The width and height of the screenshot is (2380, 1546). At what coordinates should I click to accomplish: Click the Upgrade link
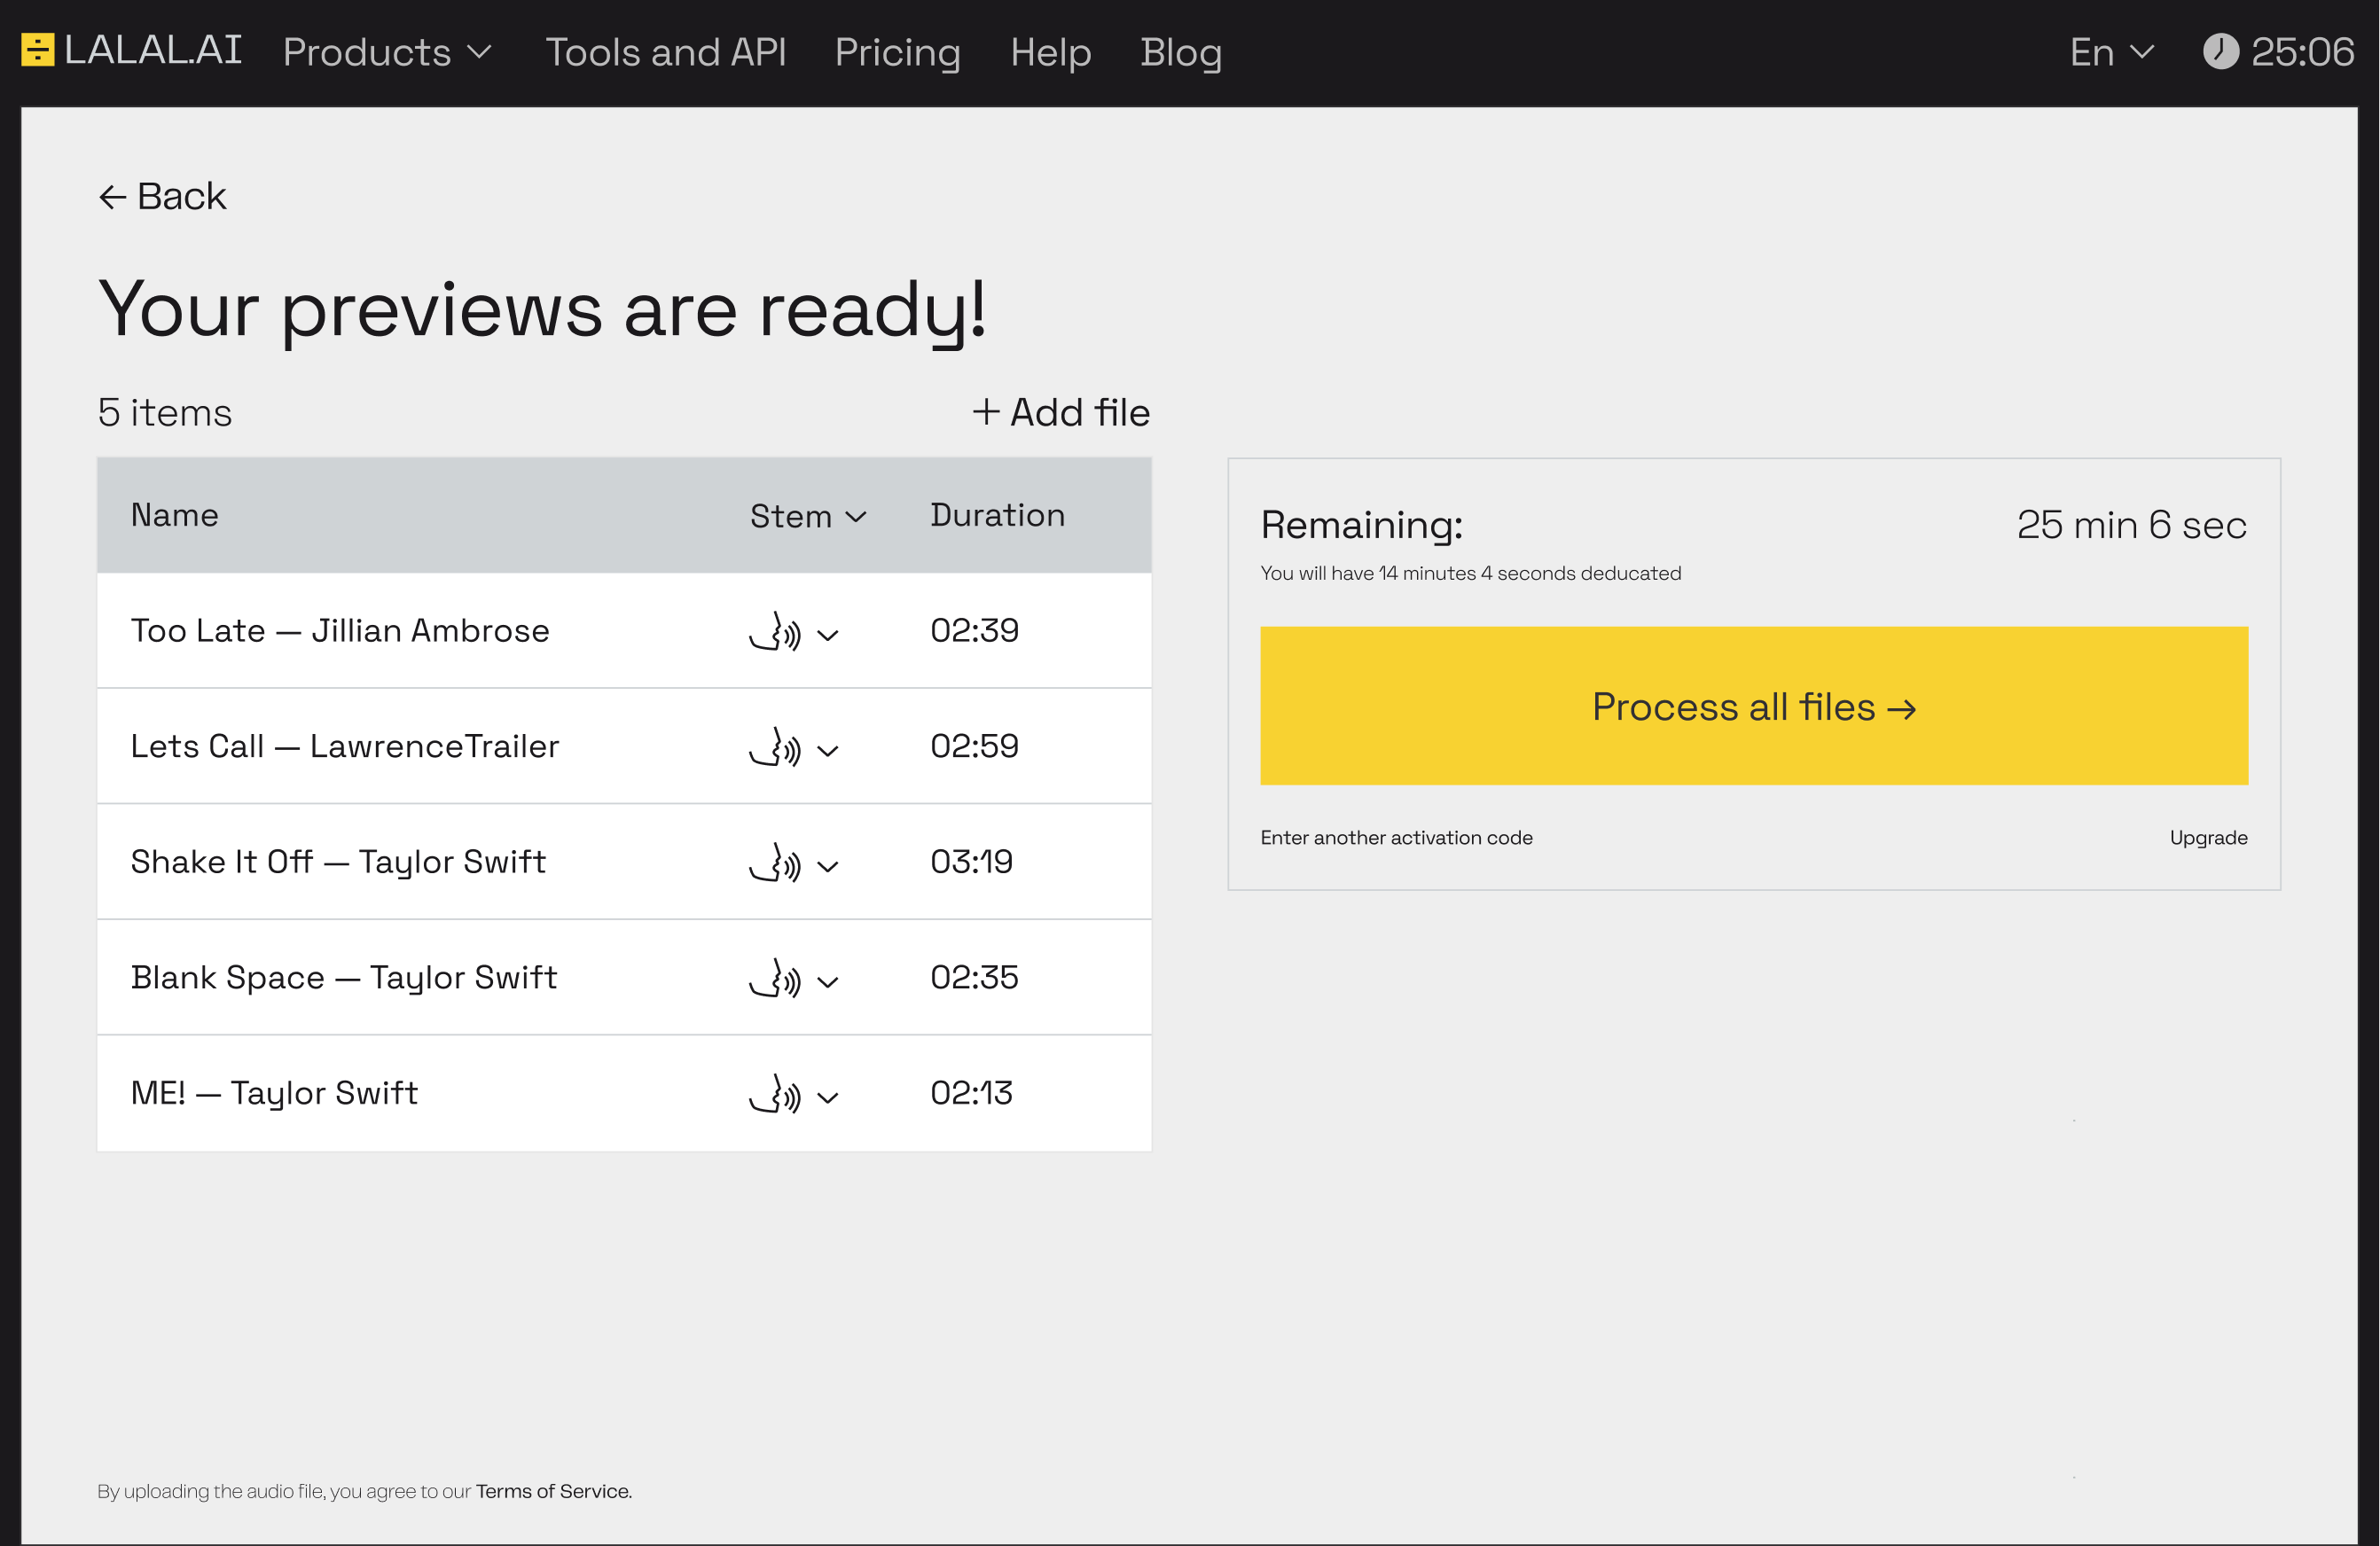tap(2208, 838)
